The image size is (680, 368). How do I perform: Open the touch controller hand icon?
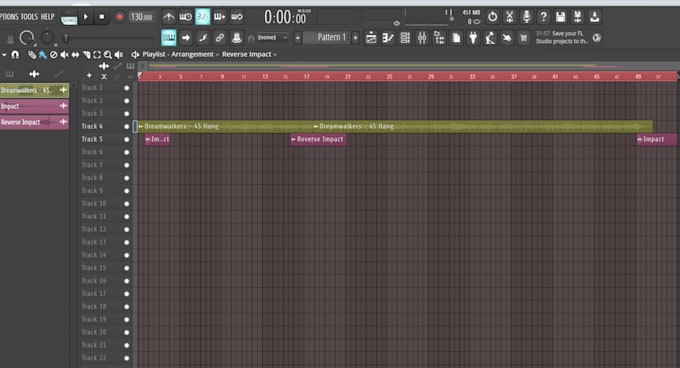click(x=507, y=38)
